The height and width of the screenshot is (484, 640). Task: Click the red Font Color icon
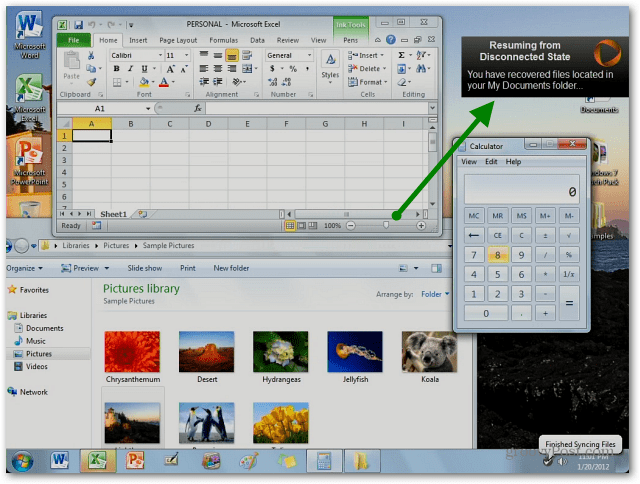[x=164, y=82]
